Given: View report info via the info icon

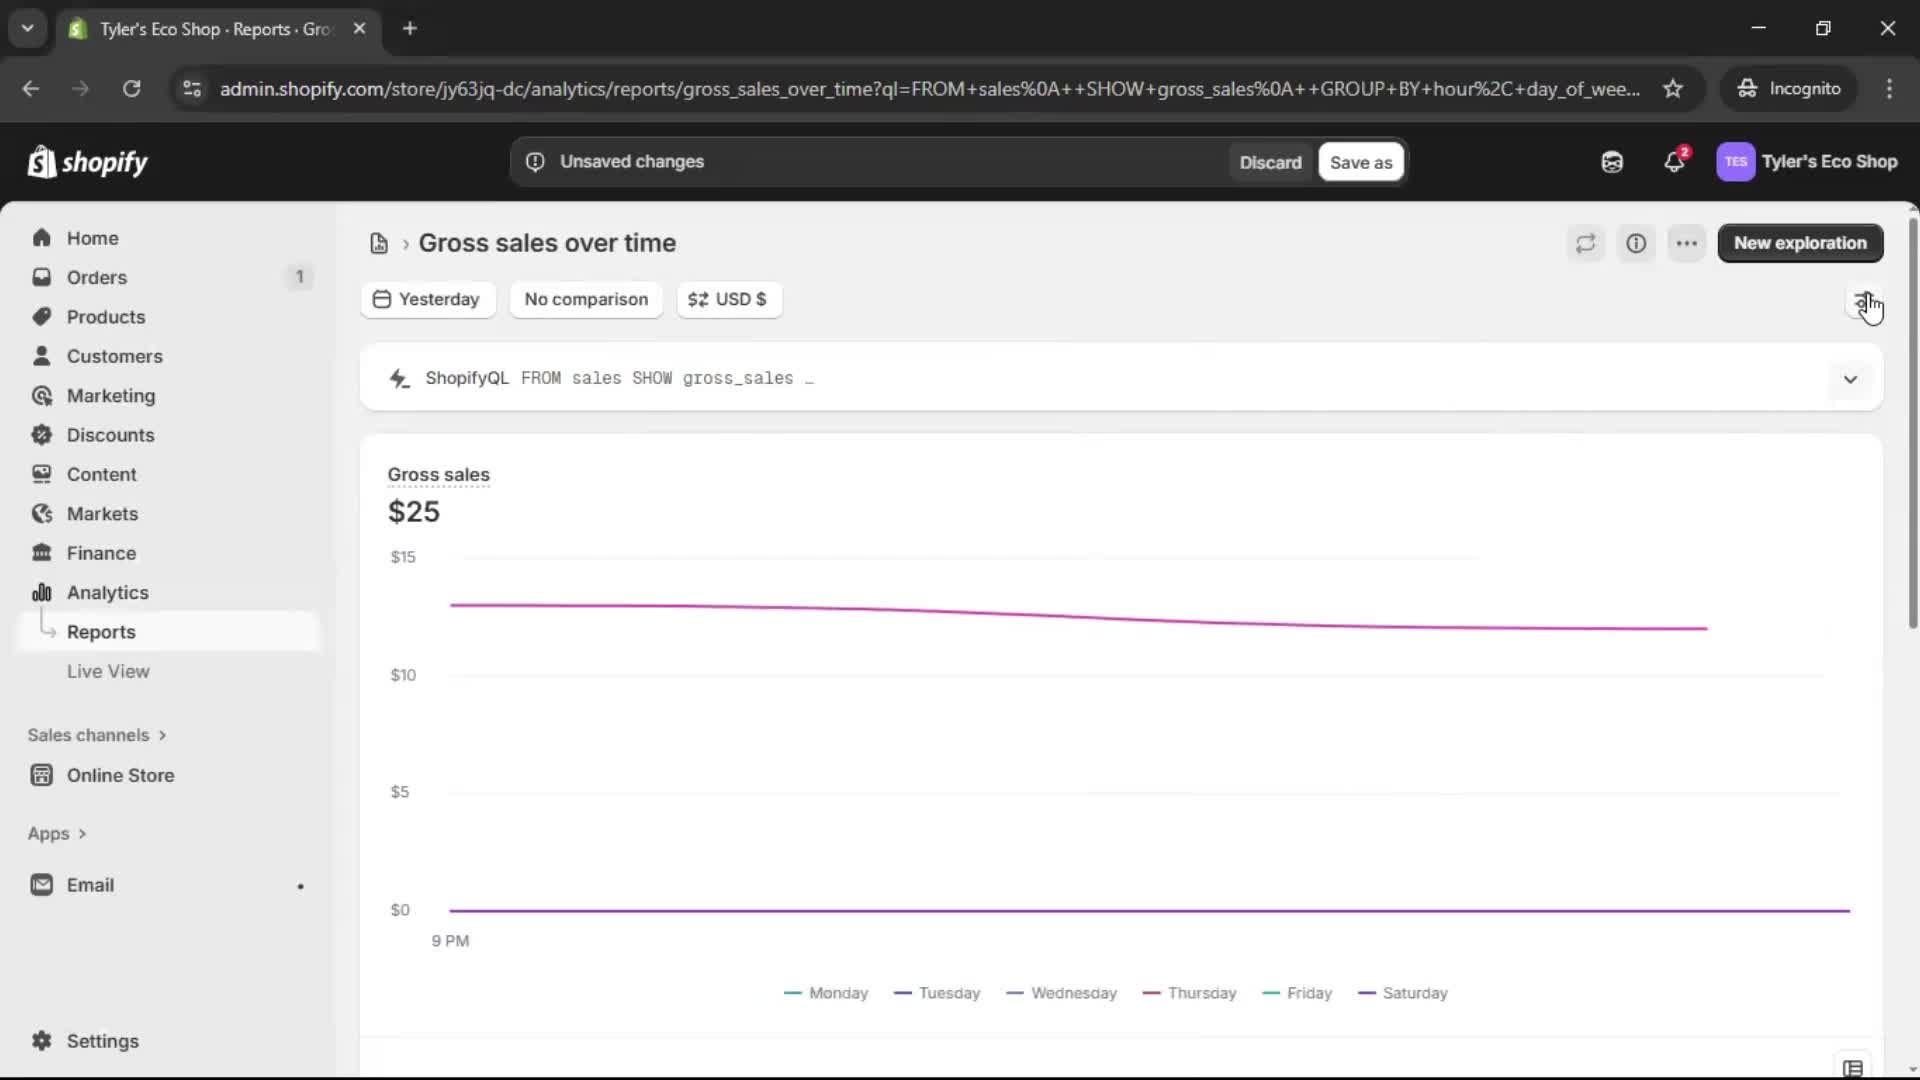Looking at the screenshot, I should click(x=1637, y=243).
